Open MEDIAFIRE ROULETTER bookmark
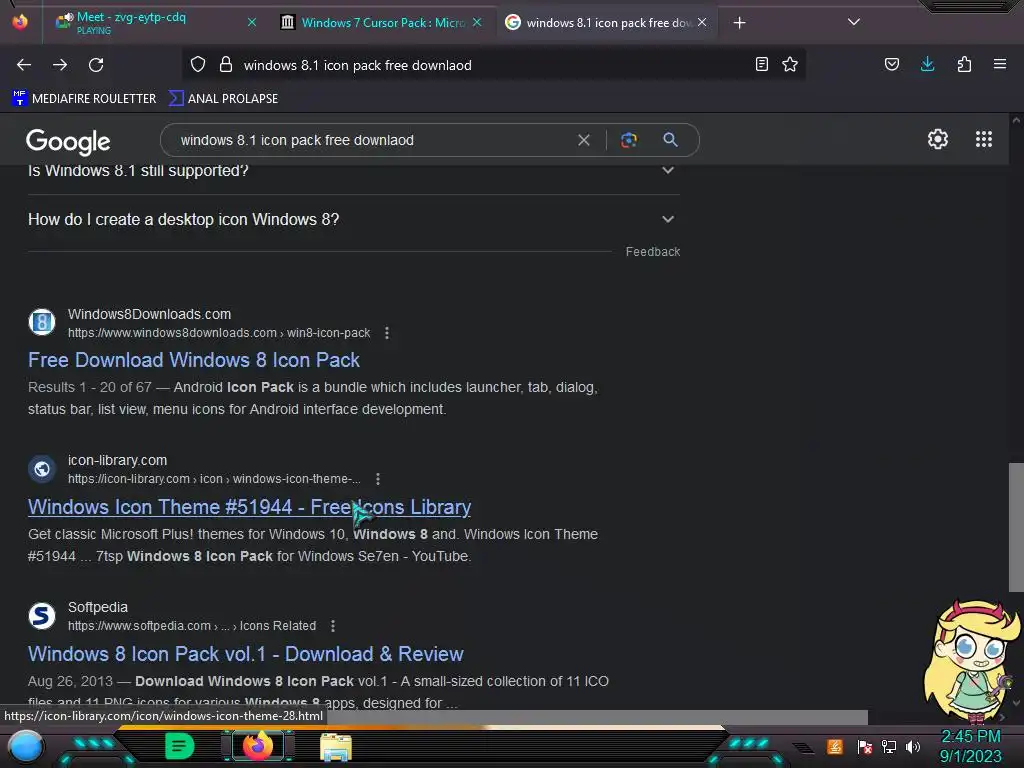This screenshot has height=768, width=1024. pyautogui.click(x=84, y=99)
